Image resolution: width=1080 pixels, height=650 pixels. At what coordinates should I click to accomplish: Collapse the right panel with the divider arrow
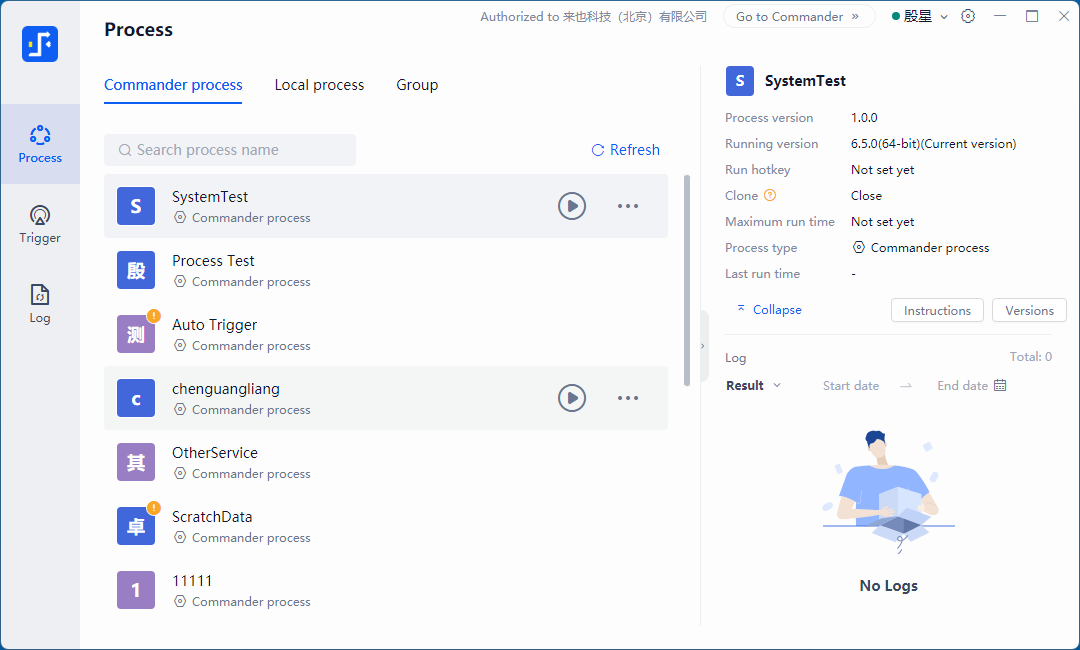click(702, 346)
